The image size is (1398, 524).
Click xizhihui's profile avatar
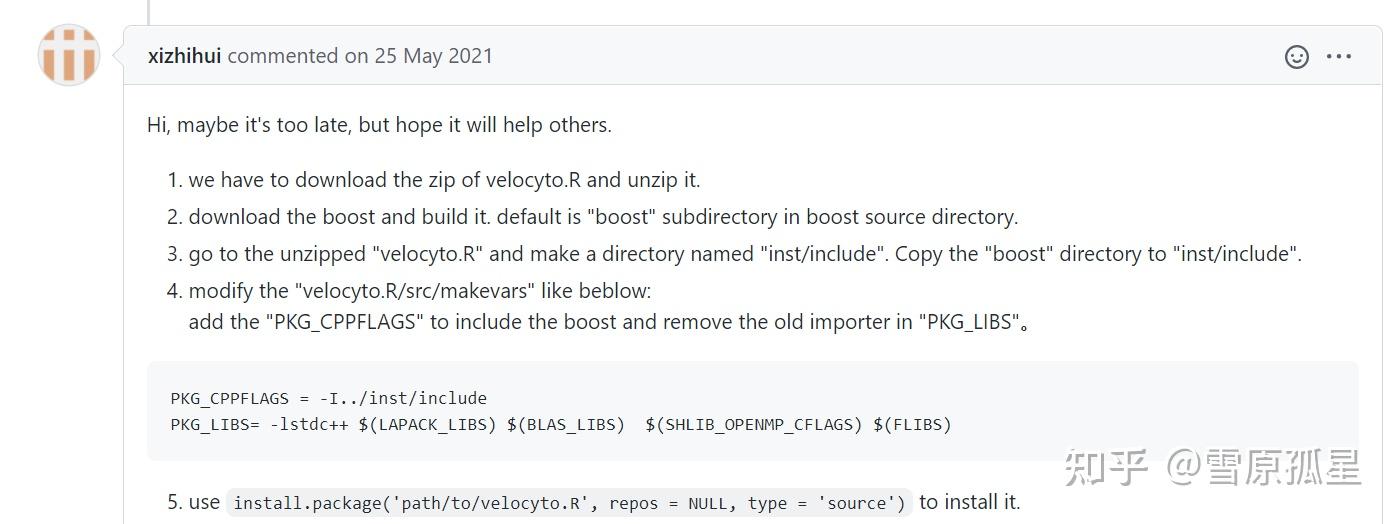tap(69, 54)
